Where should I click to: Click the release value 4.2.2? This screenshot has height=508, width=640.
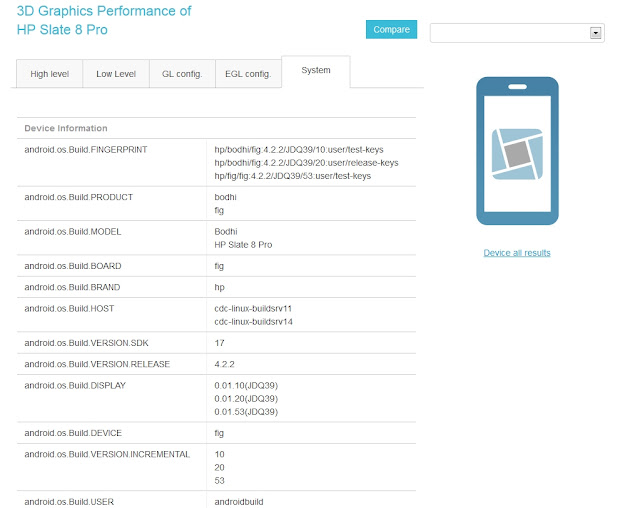(224, 364)
